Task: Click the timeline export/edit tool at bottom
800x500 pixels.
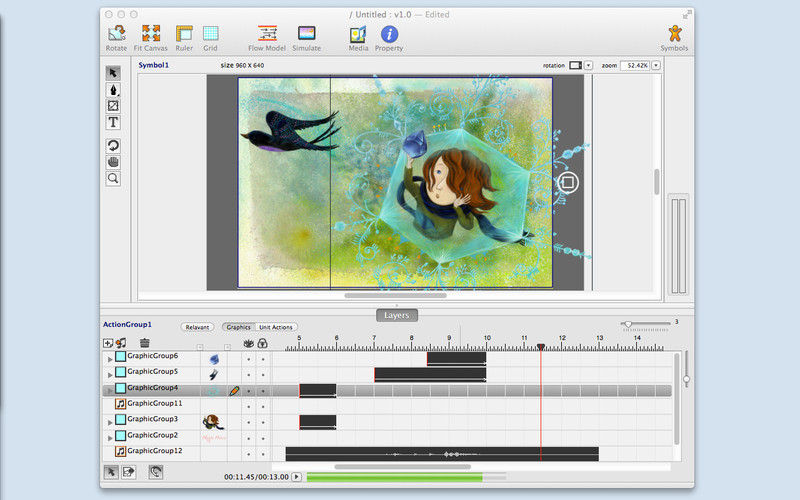Action: (x=129, y=472)
